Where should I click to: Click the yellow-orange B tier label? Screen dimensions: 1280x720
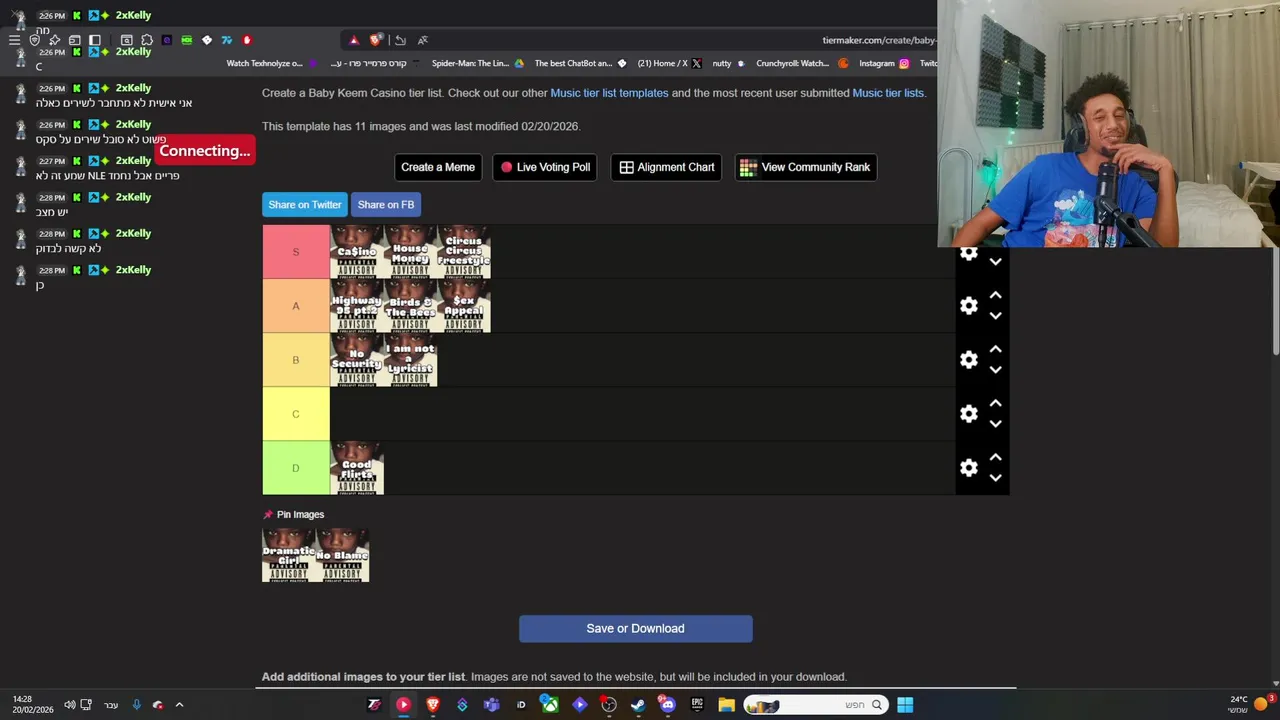click(x=296, y=360)
